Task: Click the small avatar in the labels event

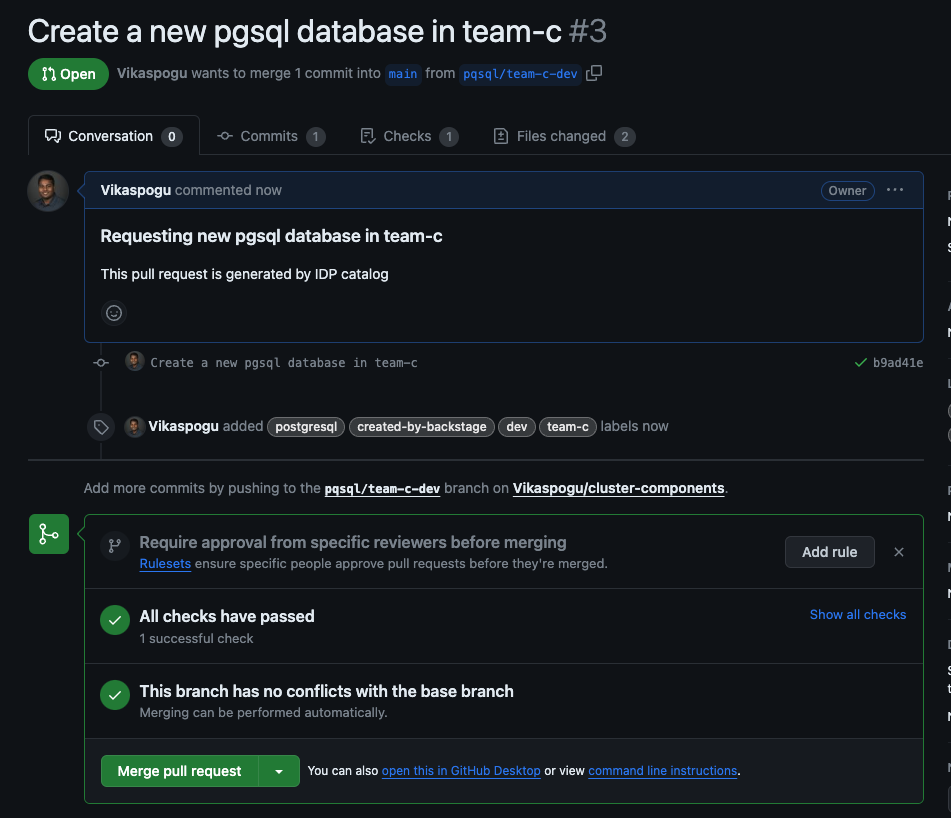Action: click(x=134, y=426)
